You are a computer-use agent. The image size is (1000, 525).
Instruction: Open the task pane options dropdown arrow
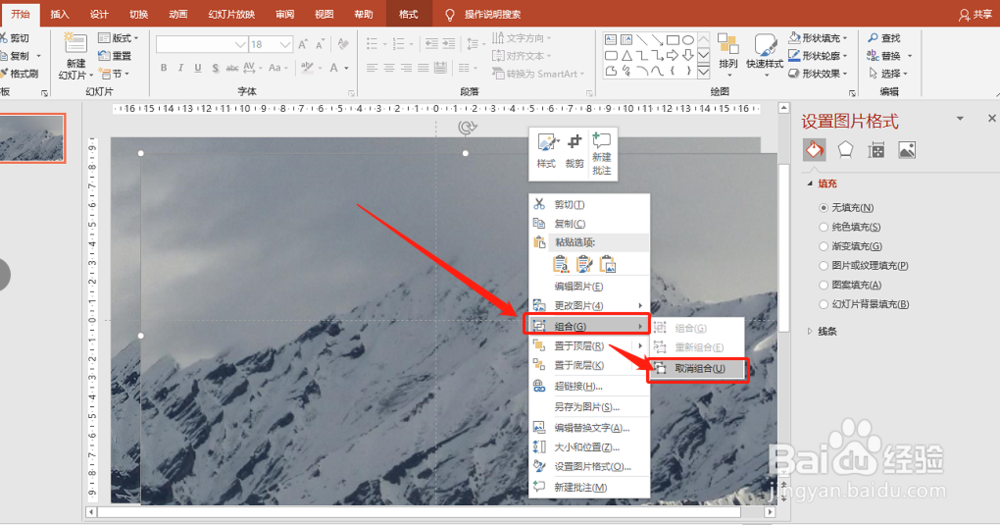(x=959, y=119)
